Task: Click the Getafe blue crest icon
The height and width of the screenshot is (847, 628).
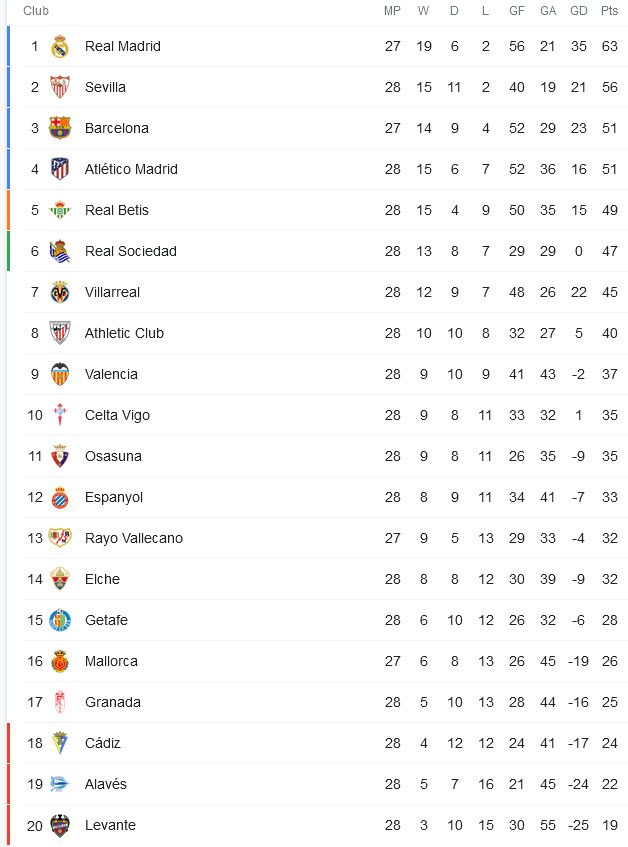Action: coord(60,620)
